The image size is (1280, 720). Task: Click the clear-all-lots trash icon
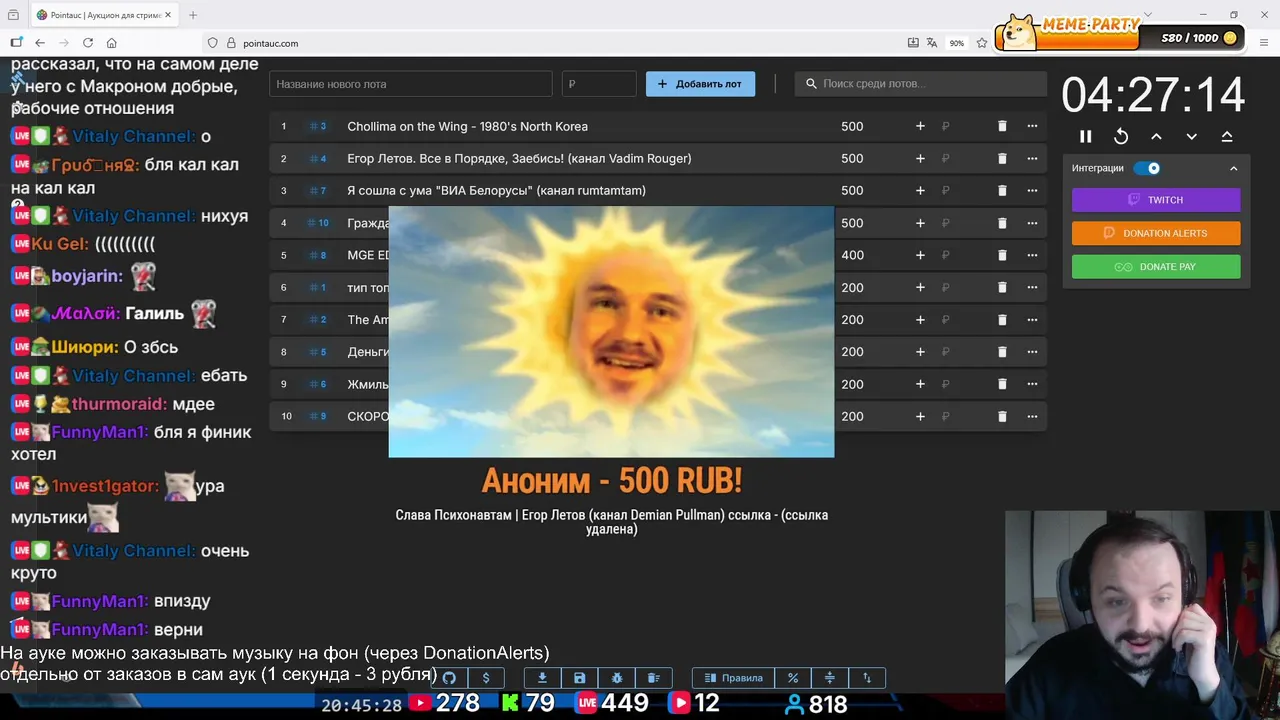pos(654,678)
